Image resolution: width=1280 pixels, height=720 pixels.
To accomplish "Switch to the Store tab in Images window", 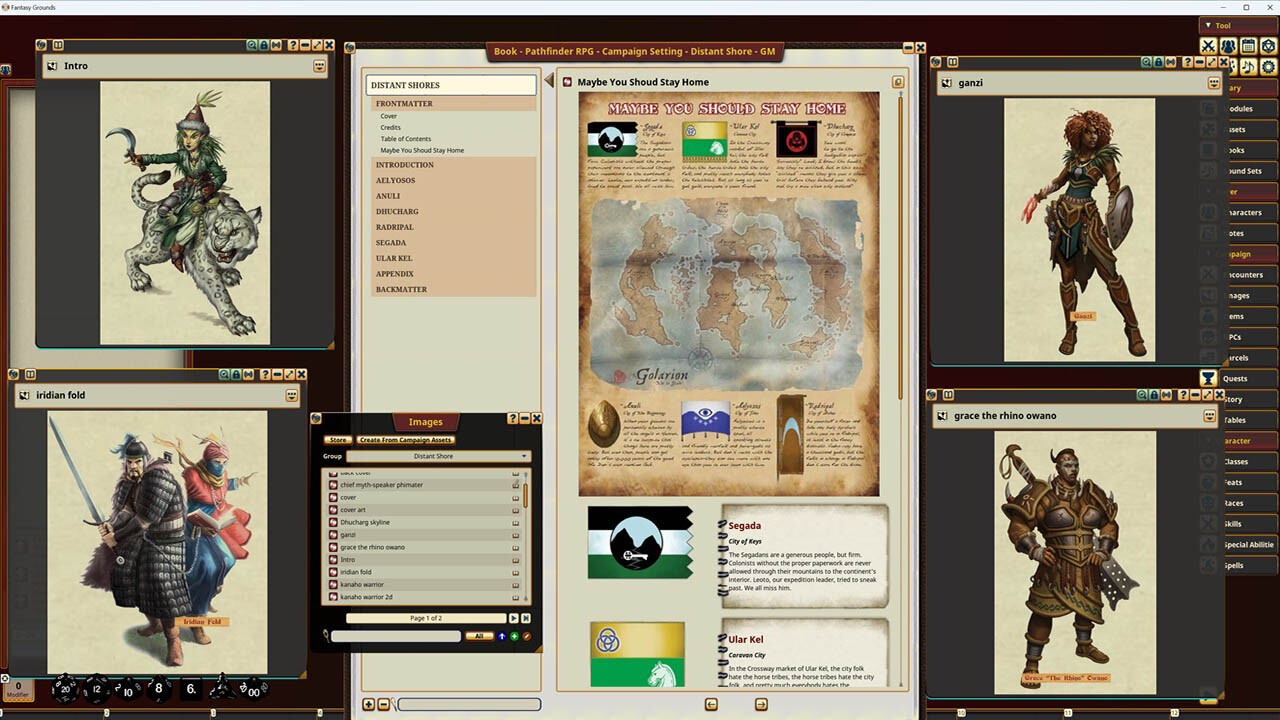I will 338,439.
